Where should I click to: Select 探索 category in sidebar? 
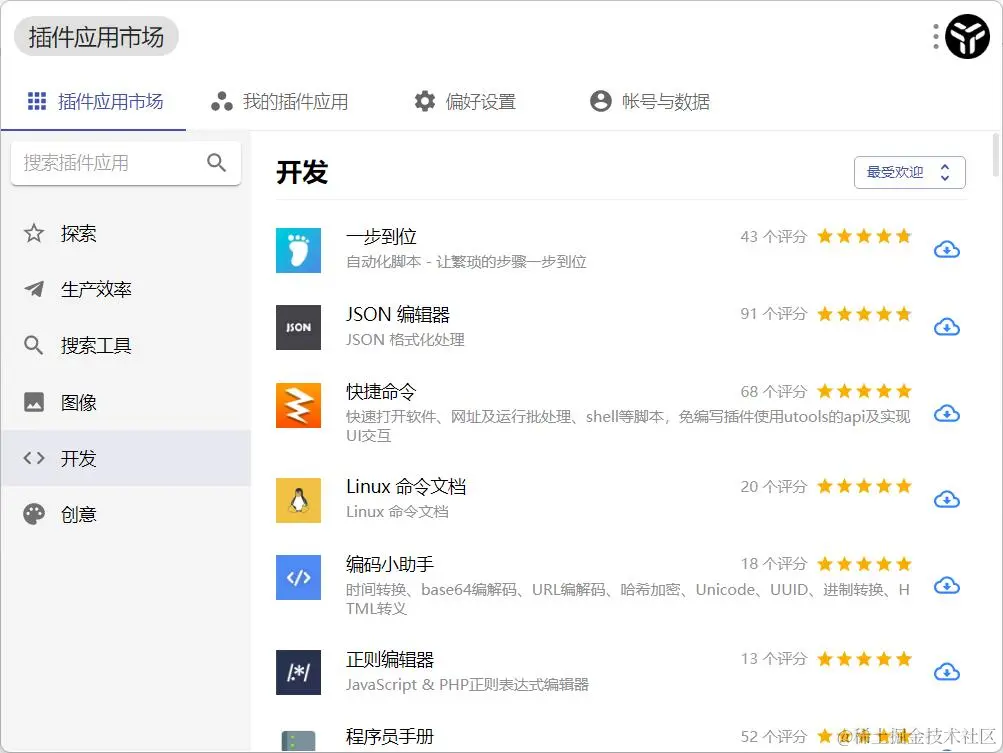point(126,234)
